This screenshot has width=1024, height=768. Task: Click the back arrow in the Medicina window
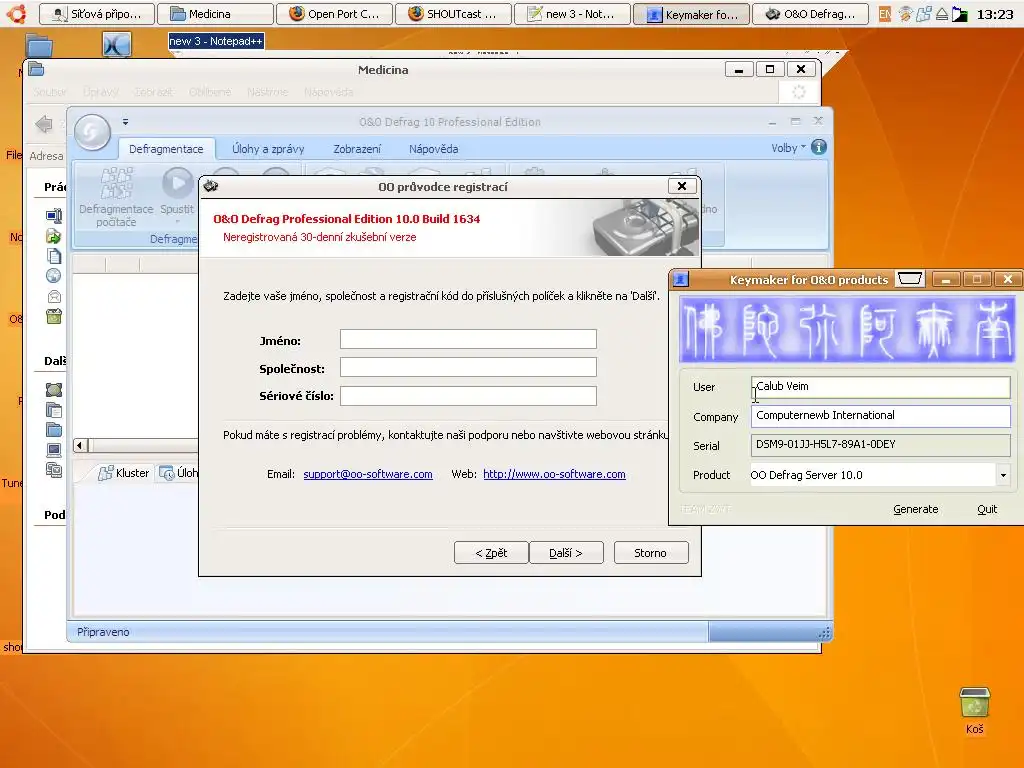pyautogui.click(x=44, y=124)
